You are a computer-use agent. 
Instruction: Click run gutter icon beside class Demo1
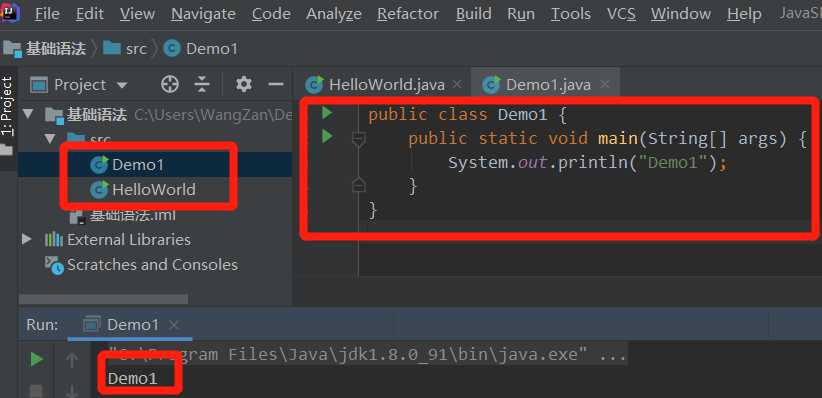327,113
